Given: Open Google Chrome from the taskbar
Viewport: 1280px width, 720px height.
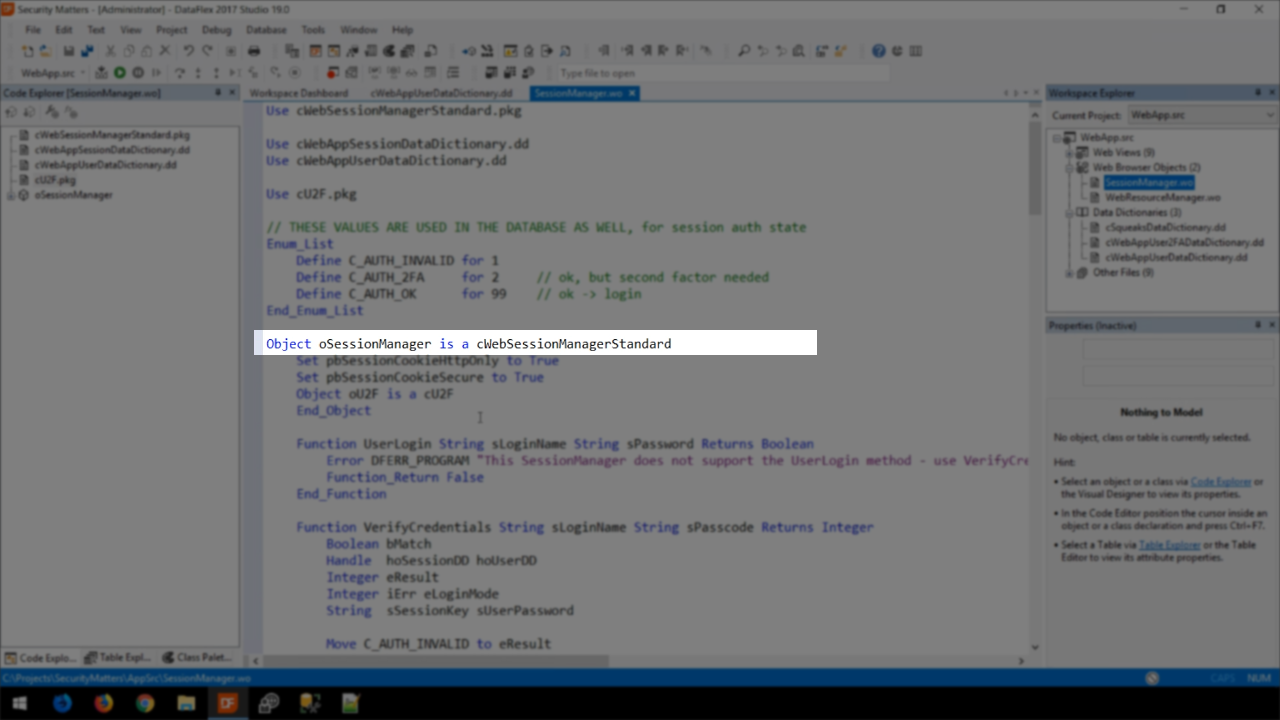Looking at the screenshot, I should [145, 703].
